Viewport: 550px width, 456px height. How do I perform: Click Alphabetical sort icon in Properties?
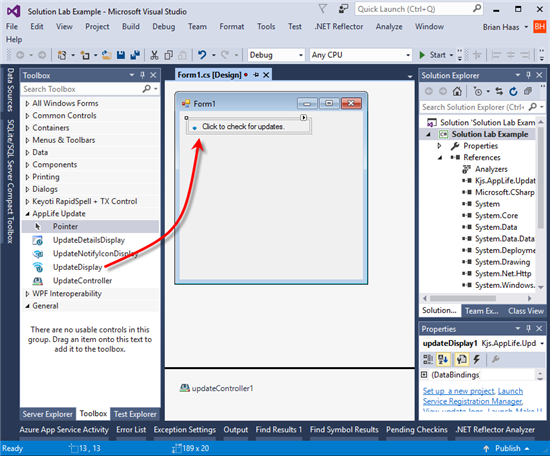pyautogui.click(x=443, y=359)
